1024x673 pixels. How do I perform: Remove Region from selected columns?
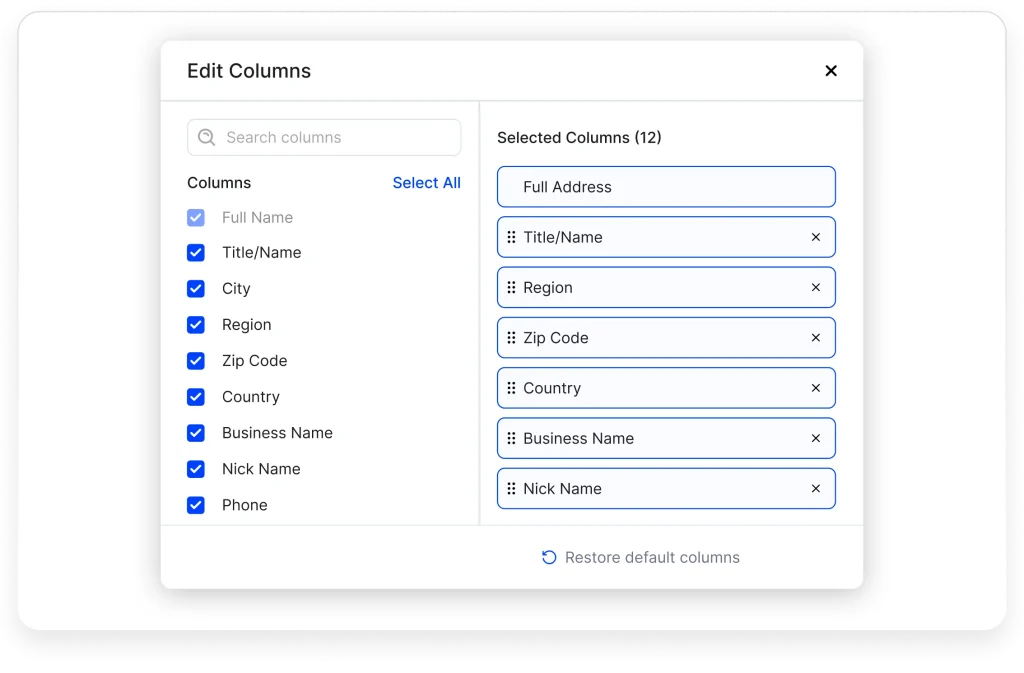point(816,287)
